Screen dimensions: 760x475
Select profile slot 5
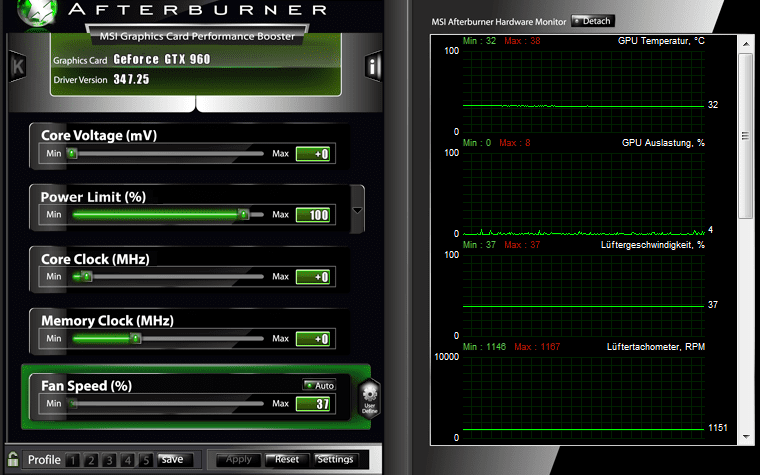(x=146, y=459)
